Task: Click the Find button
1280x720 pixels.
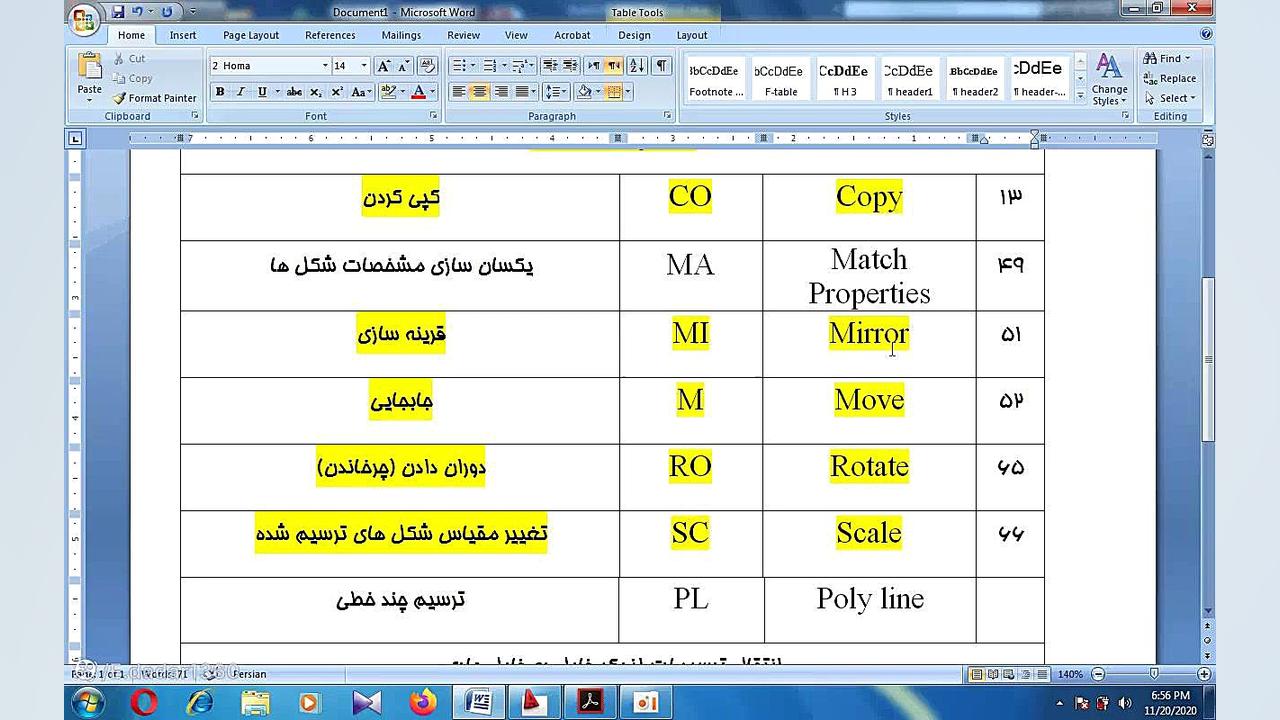Action: 1168,58
